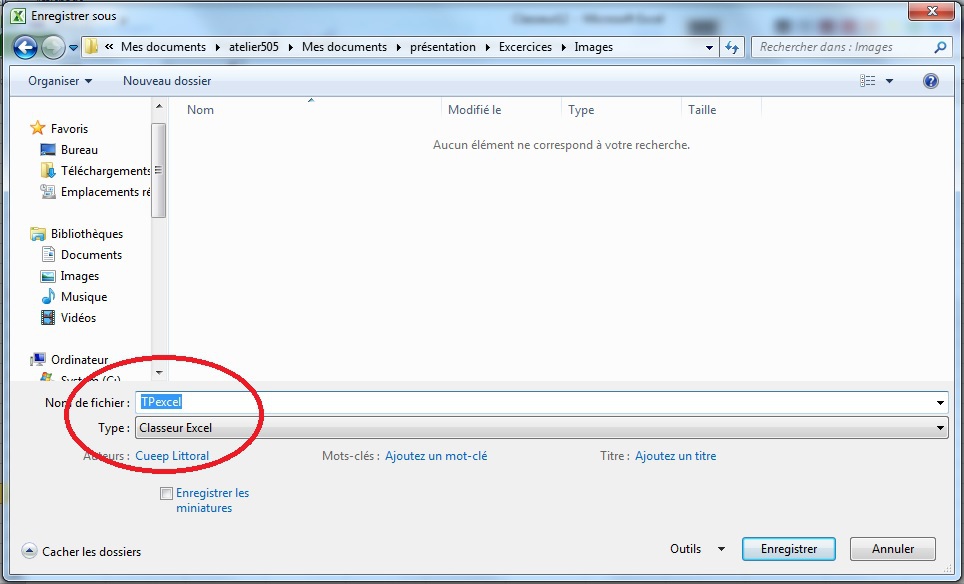The image size is (964, 584).
Task: Select Bureau in Favoris
Action: coord(79,150)
